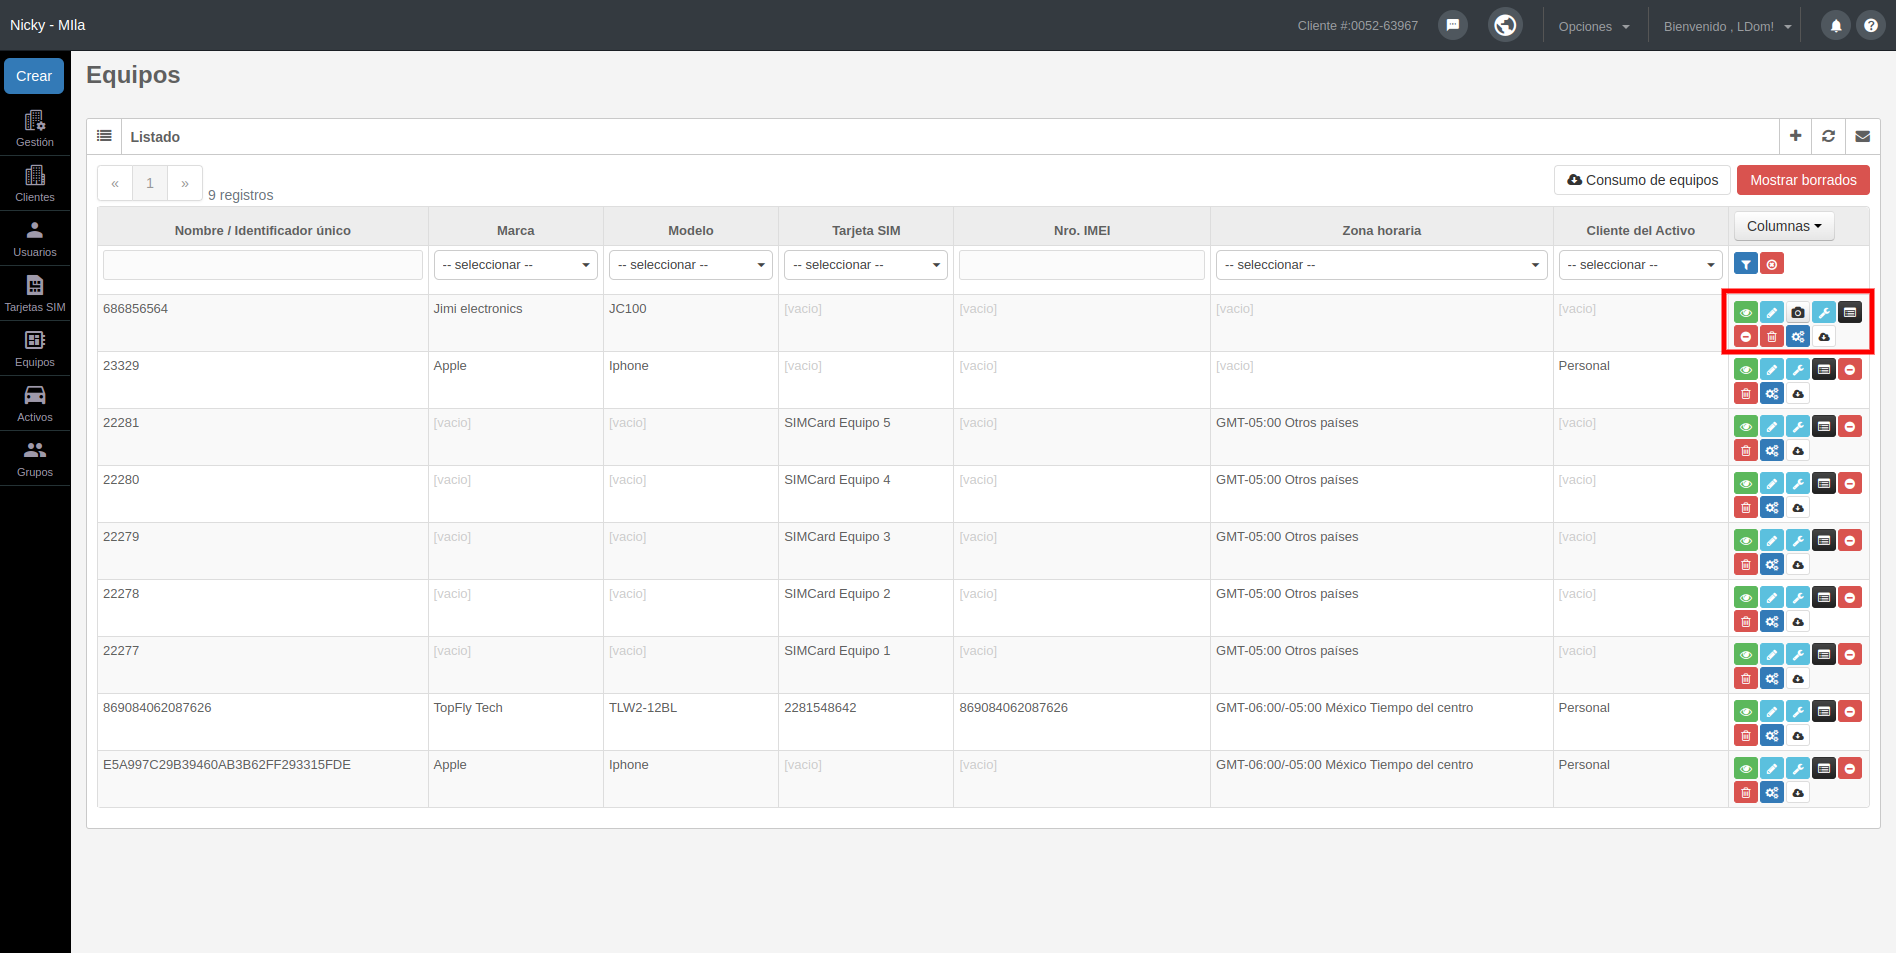Open the Marca filter dropdown
1896x953 pixels.
click(x=516, y=265)
